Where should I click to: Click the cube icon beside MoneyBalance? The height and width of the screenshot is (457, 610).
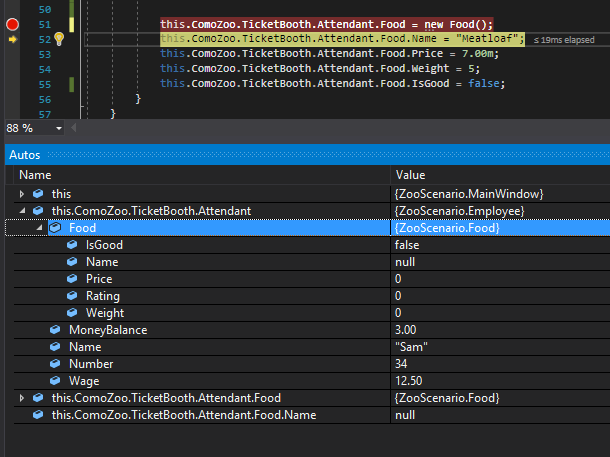tap(55, 330)
